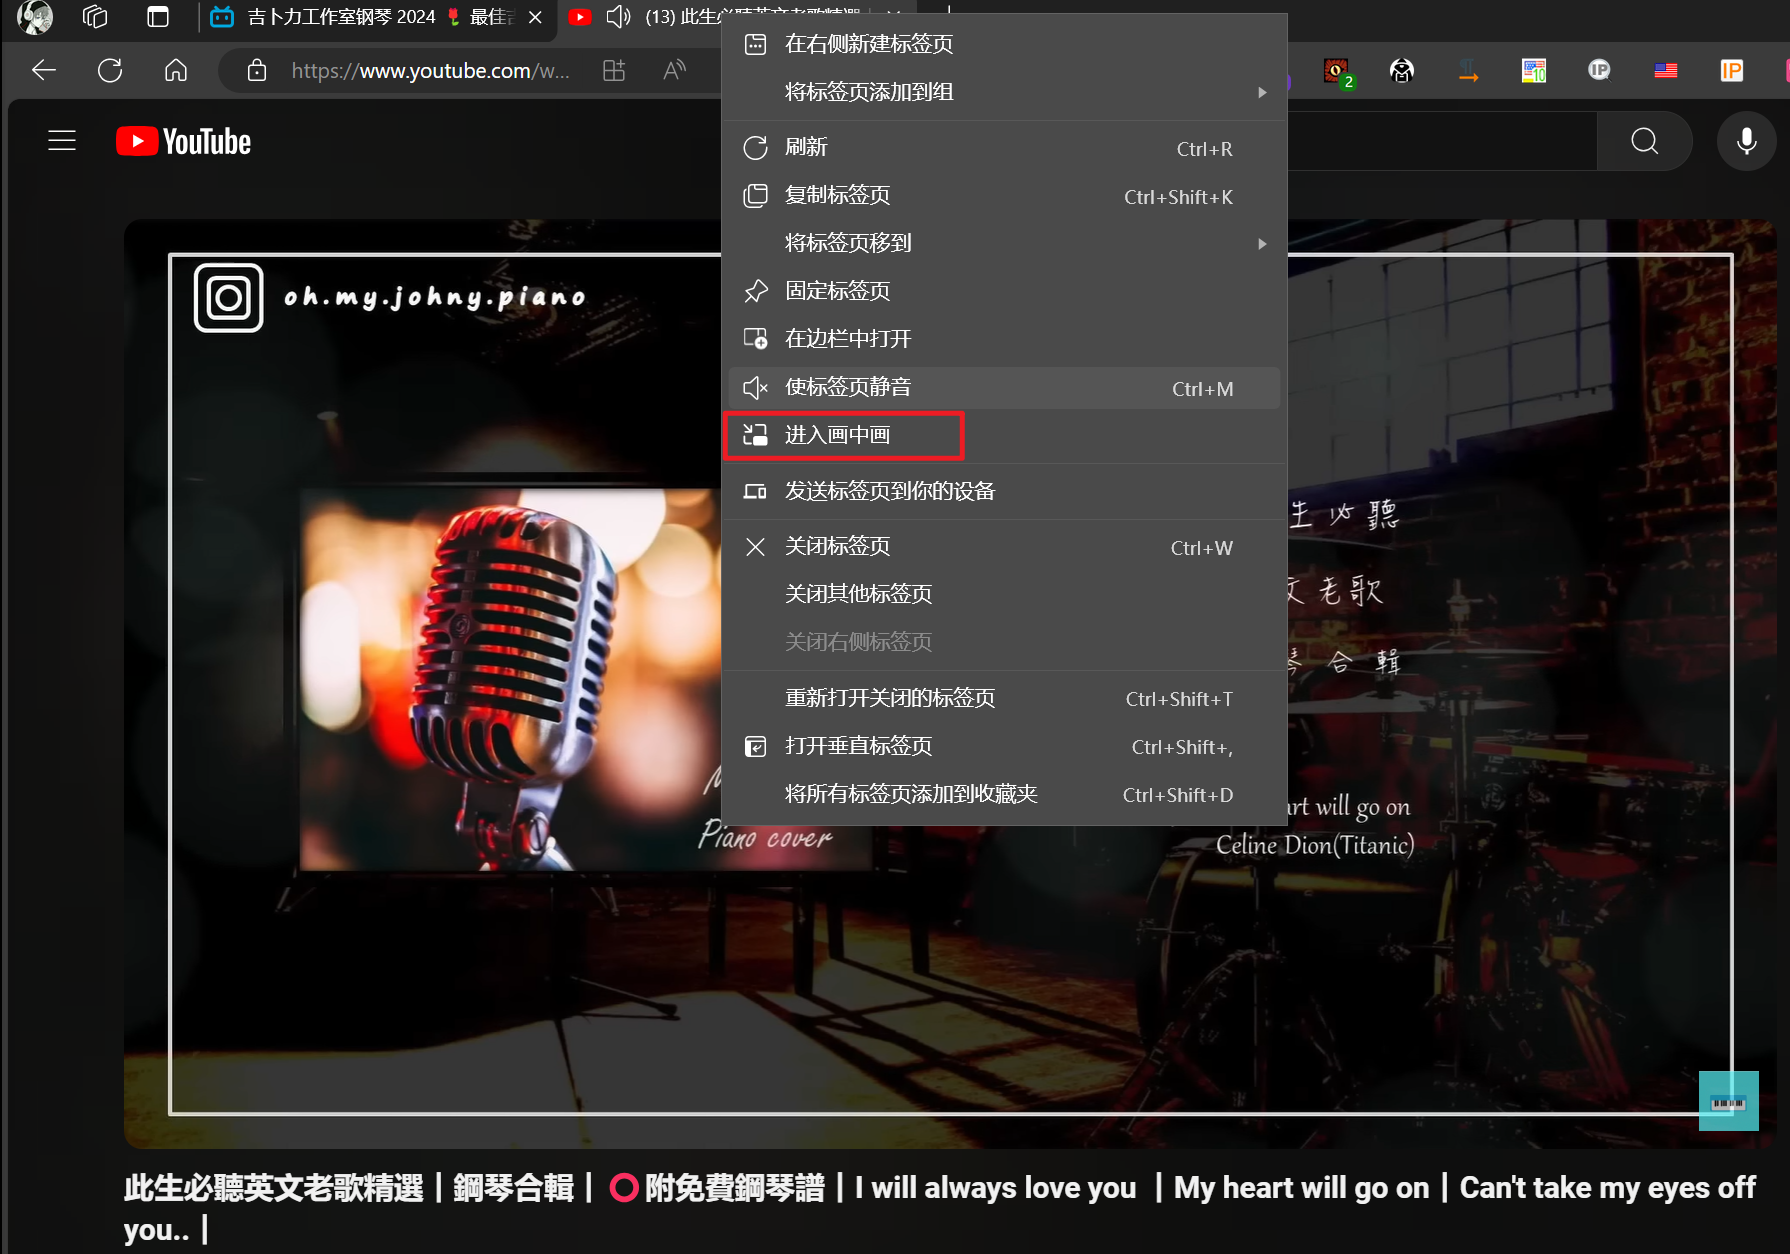Open the browser home page icon

click(x=176, y=70)
